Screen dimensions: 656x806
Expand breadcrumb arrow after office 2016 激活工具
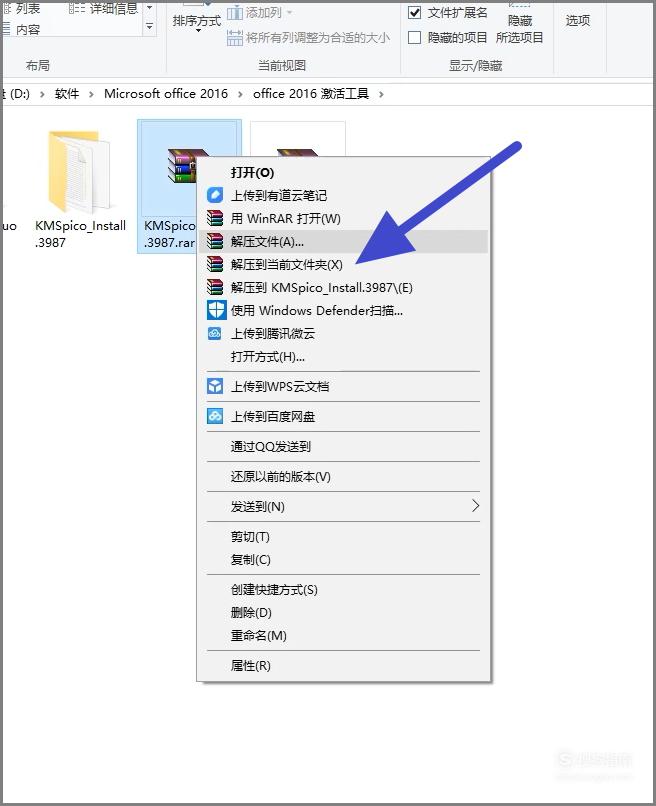click(381, 94)
